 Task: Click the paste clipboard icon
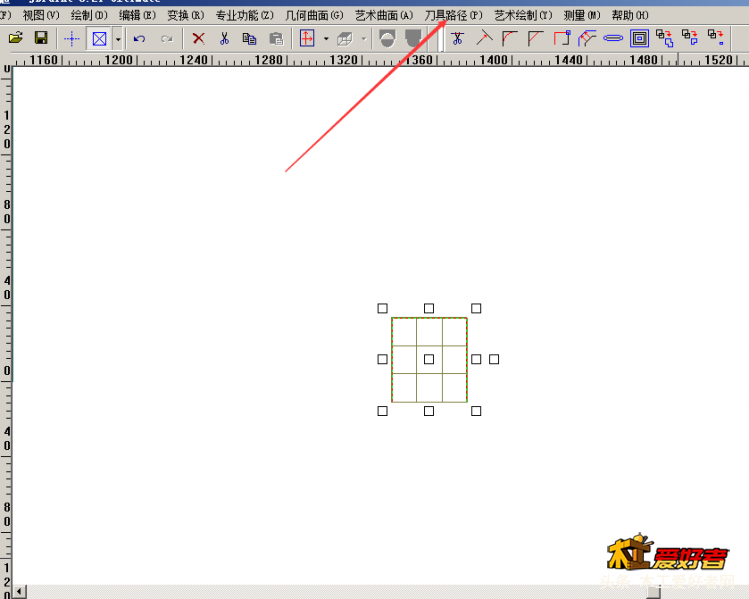pos(276,39)
